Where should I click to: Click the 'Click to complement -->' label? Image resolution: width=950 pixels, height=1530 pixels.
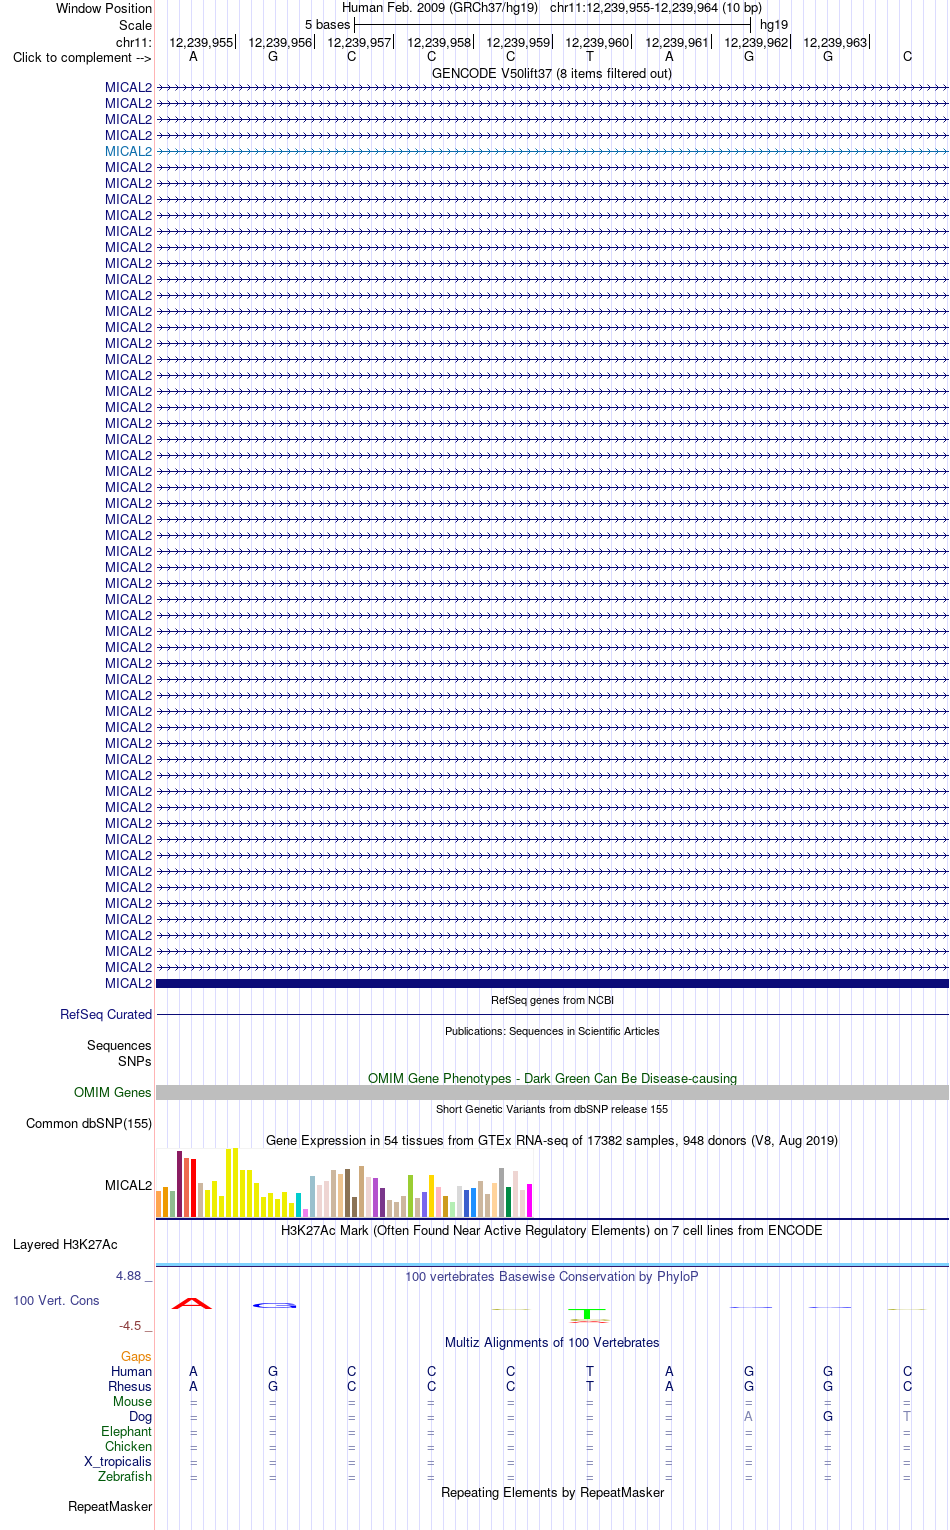click(x=82, y=57)
